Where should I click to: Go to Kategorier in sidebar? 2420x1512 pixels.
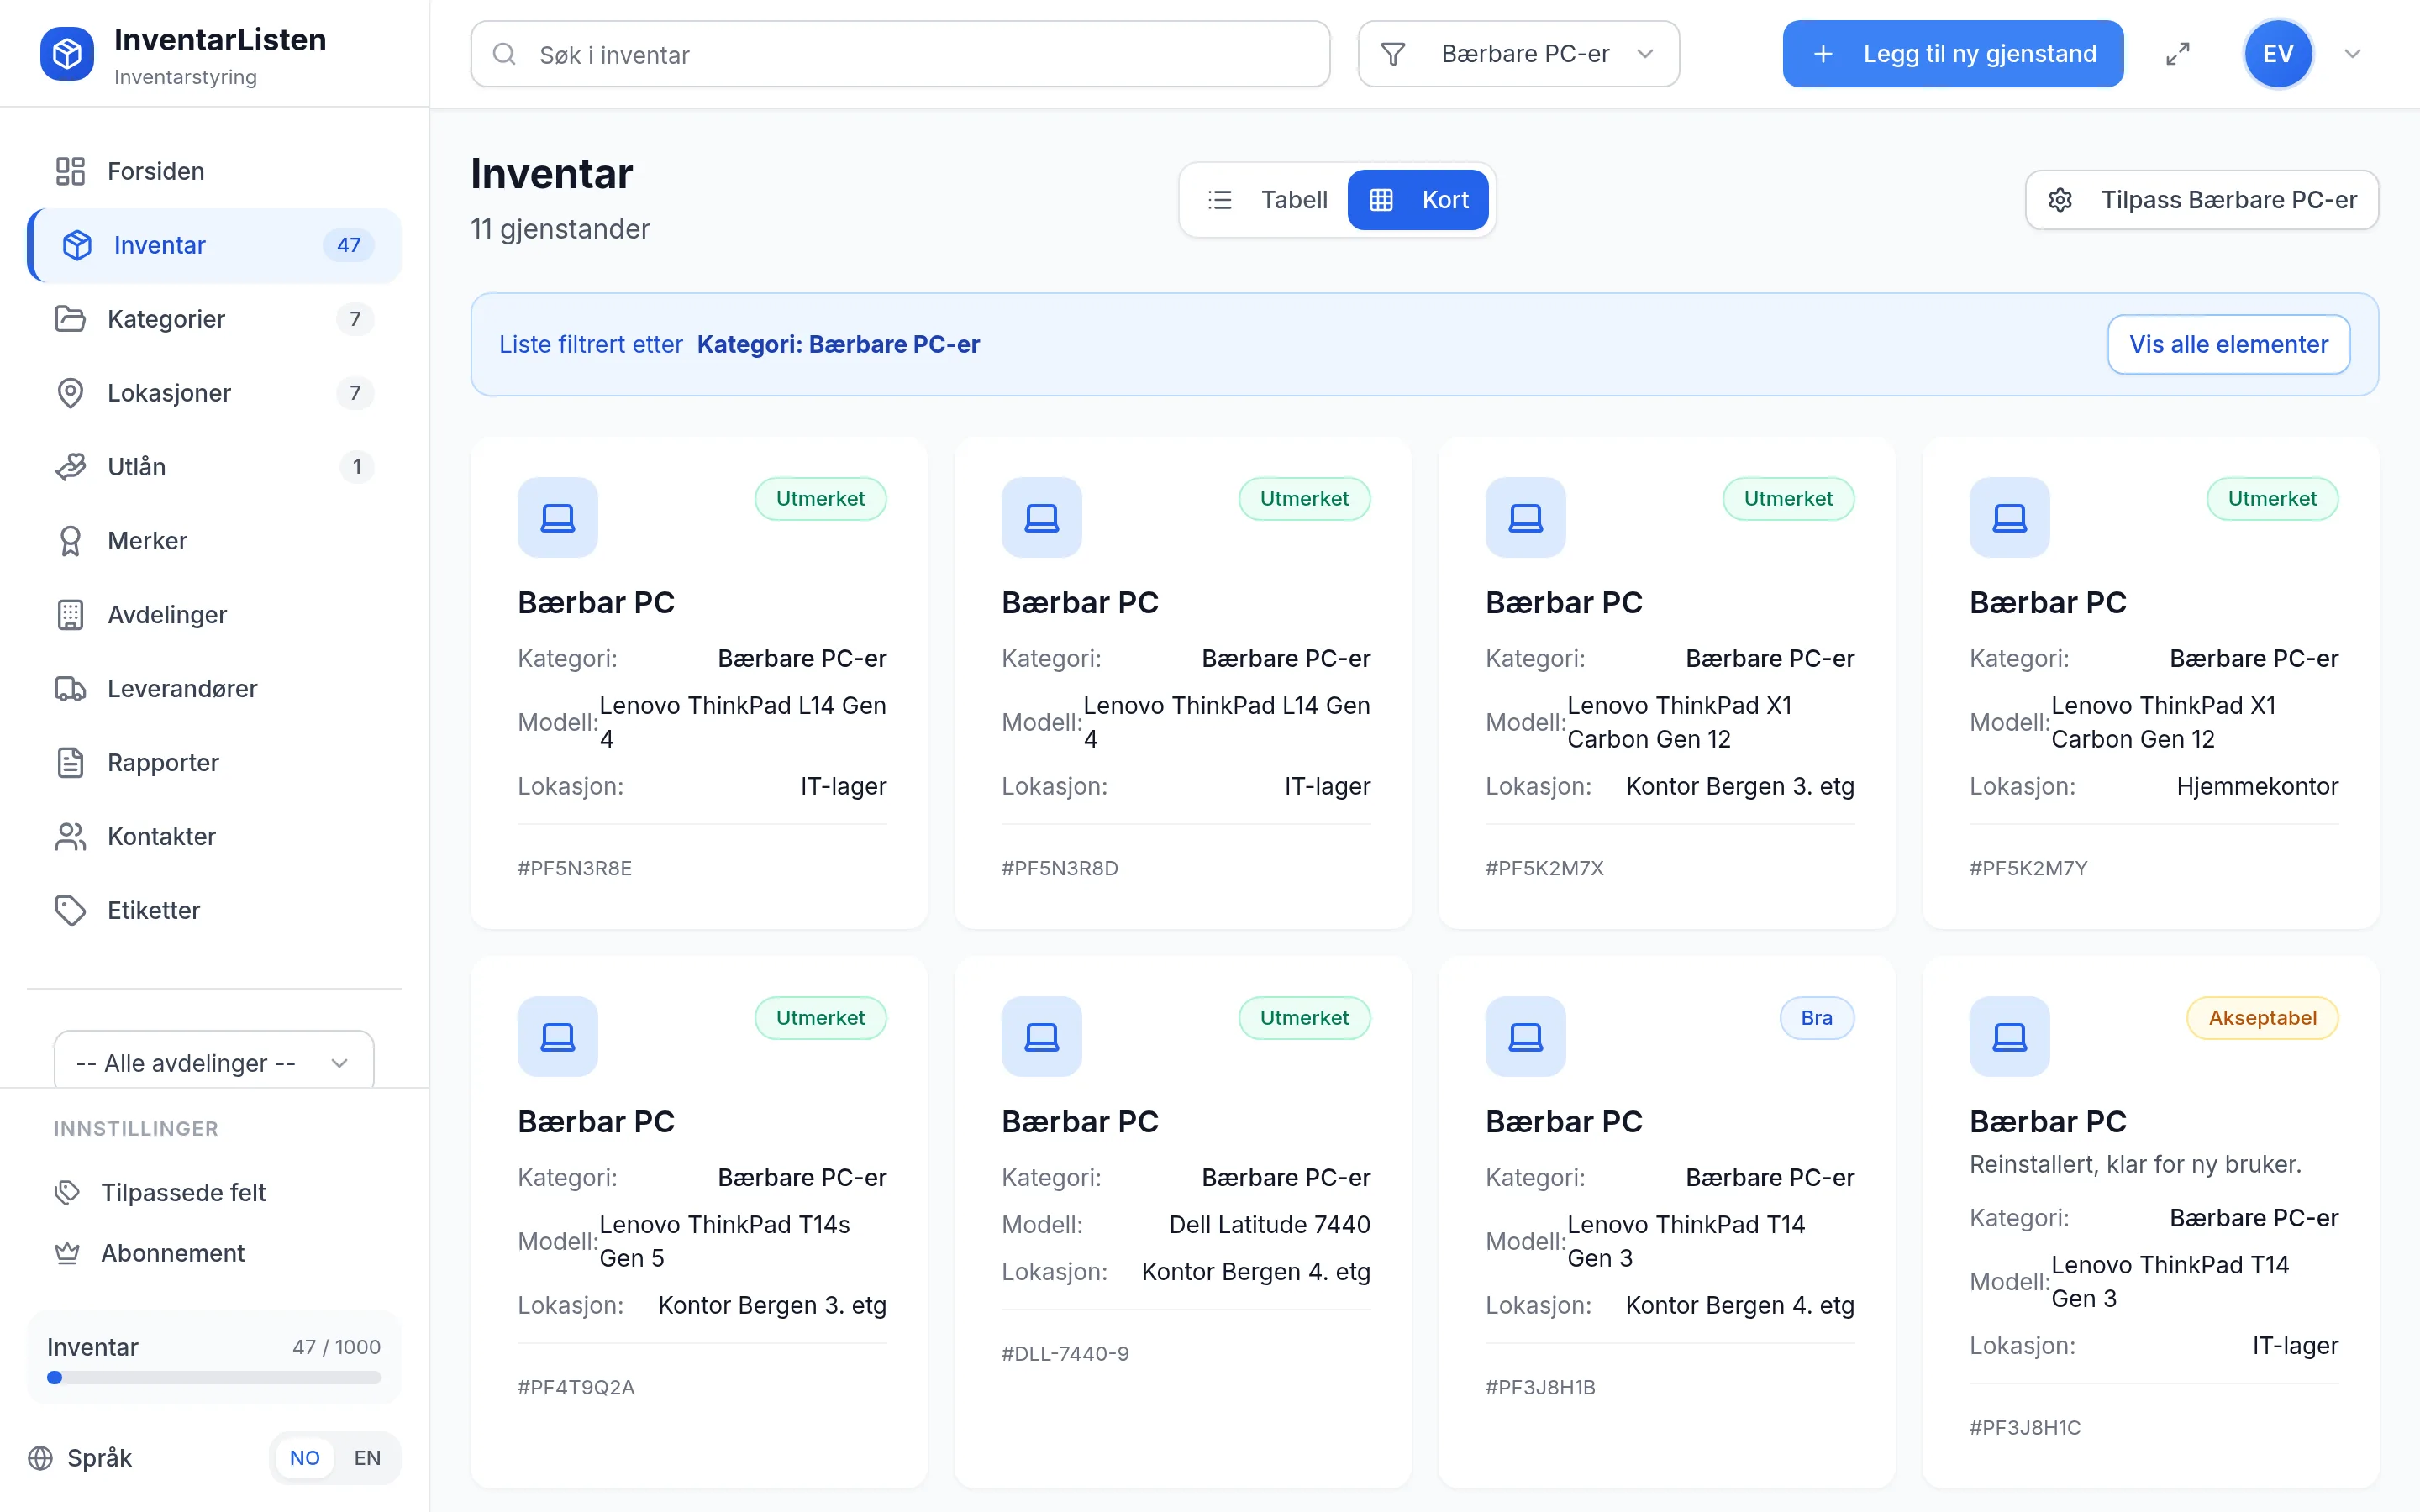click(x=214, y=319)
